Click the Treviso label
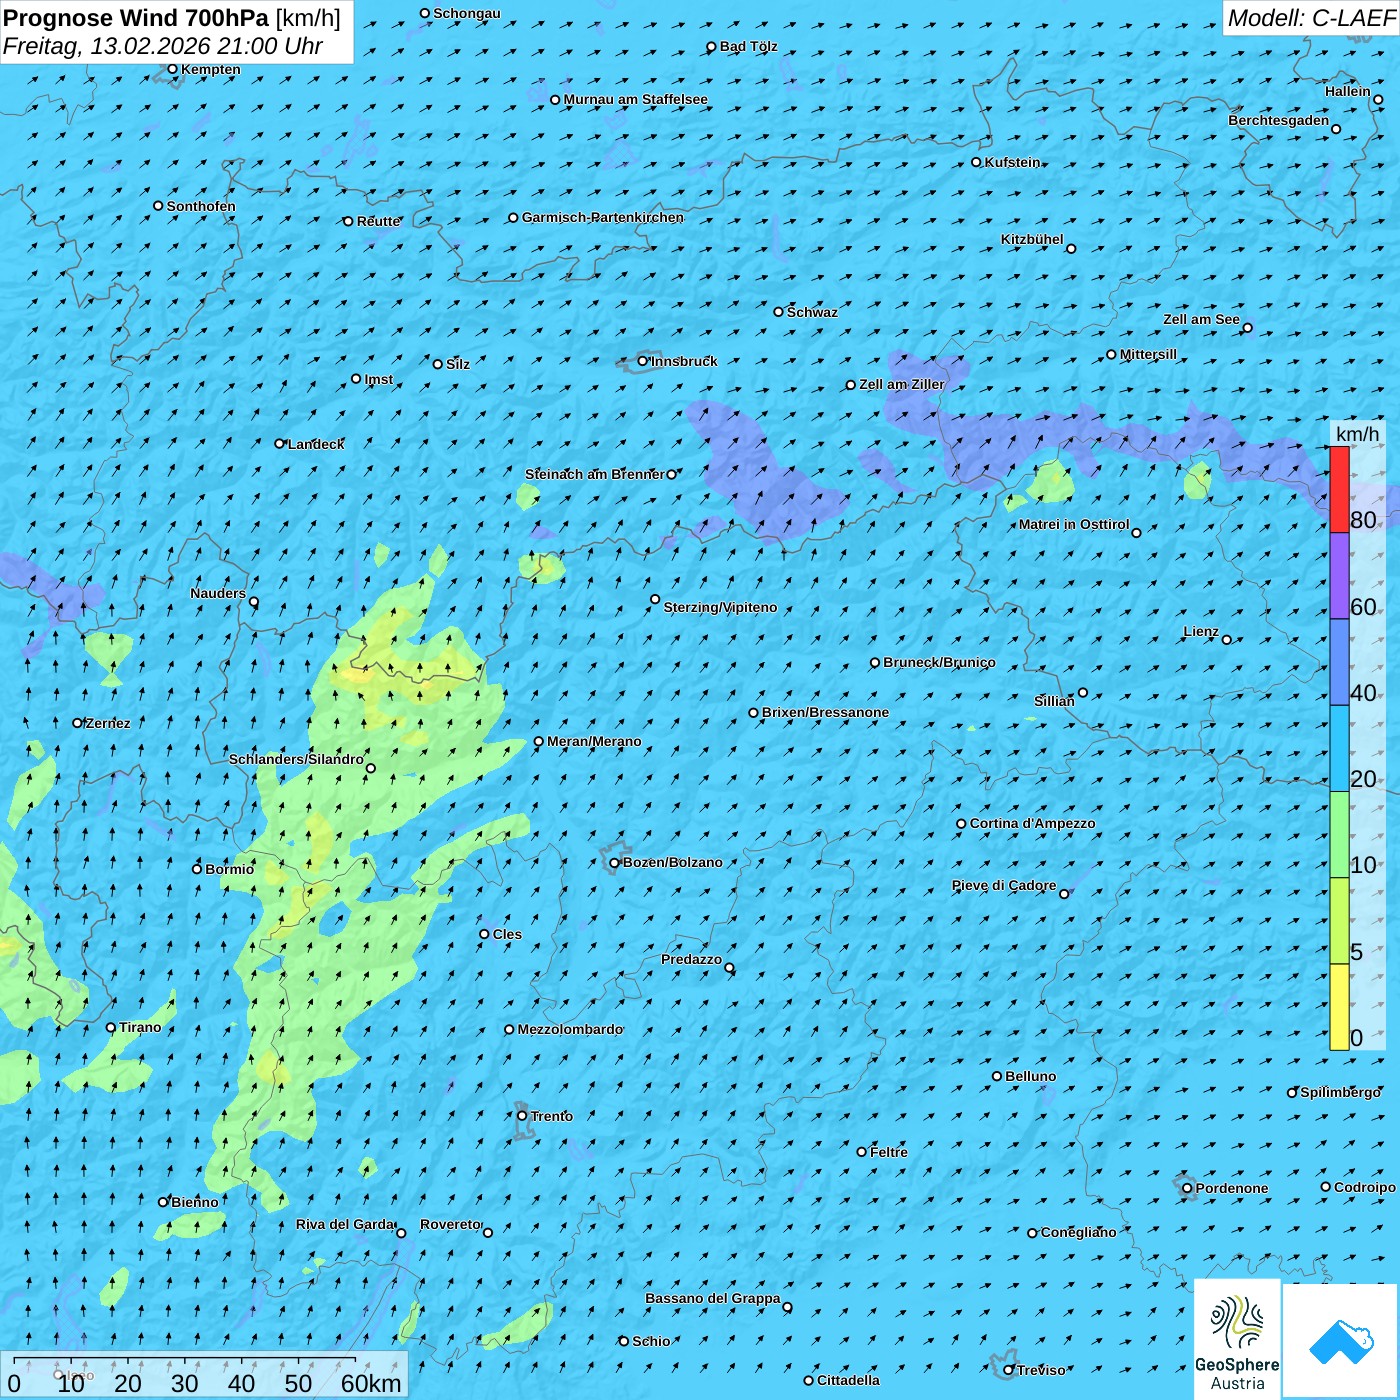1400x1400 pixels. tap(1041, 1370)
